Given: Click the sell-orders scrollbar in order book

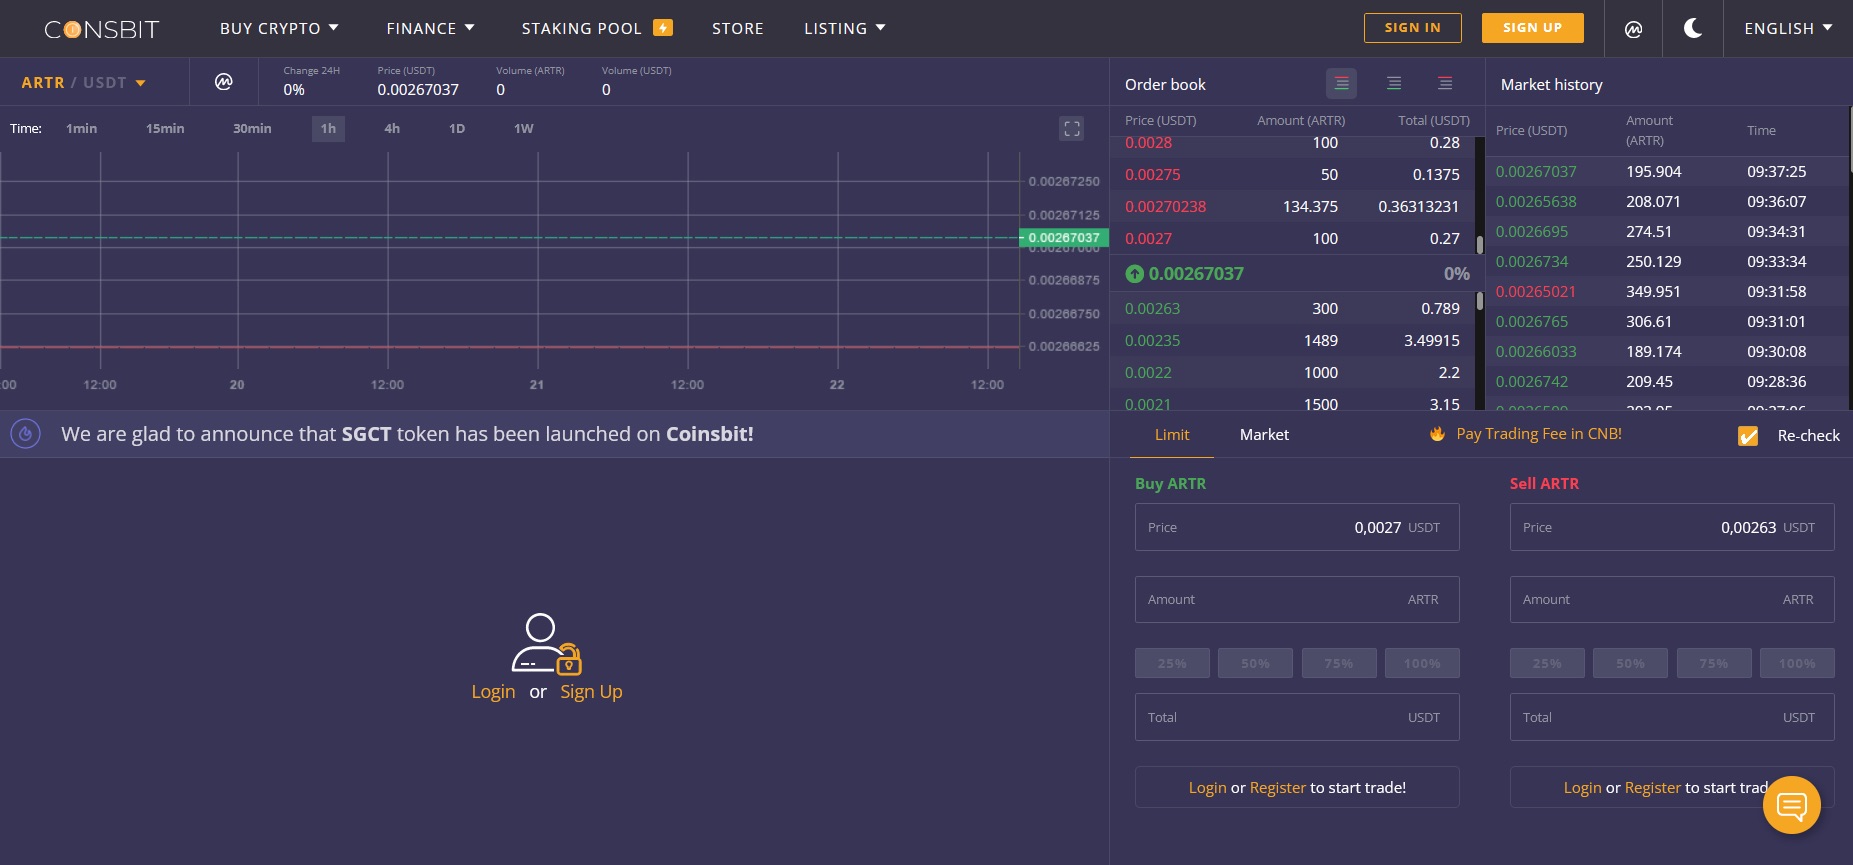Looking at the screenshot, I should coord(1480,243).
